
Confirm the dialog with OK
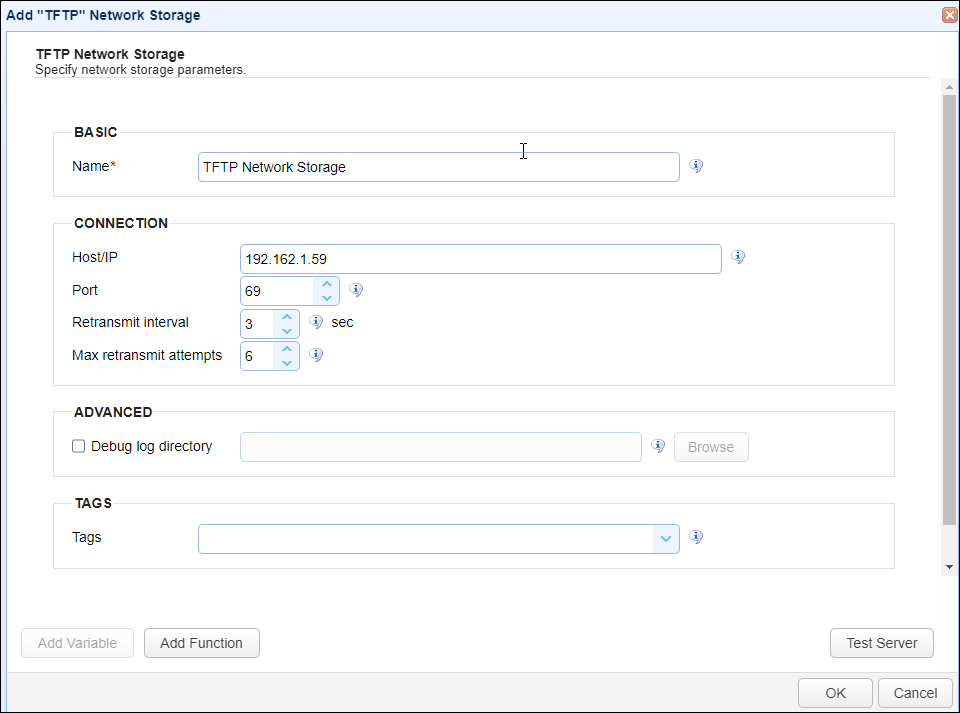click(835, 693)
